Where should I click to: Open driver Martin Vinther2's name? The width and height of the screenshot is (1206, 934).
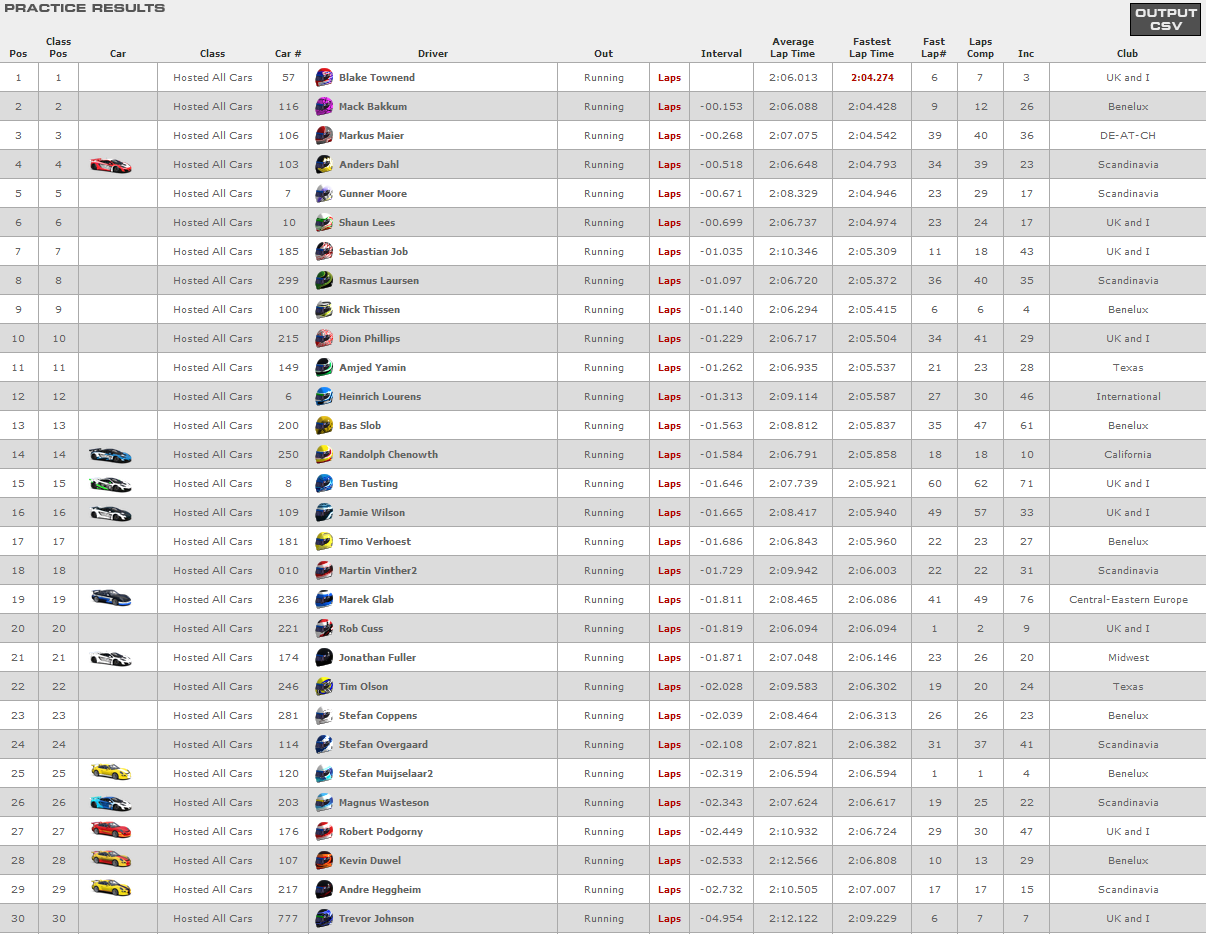(x=378, y=571)
